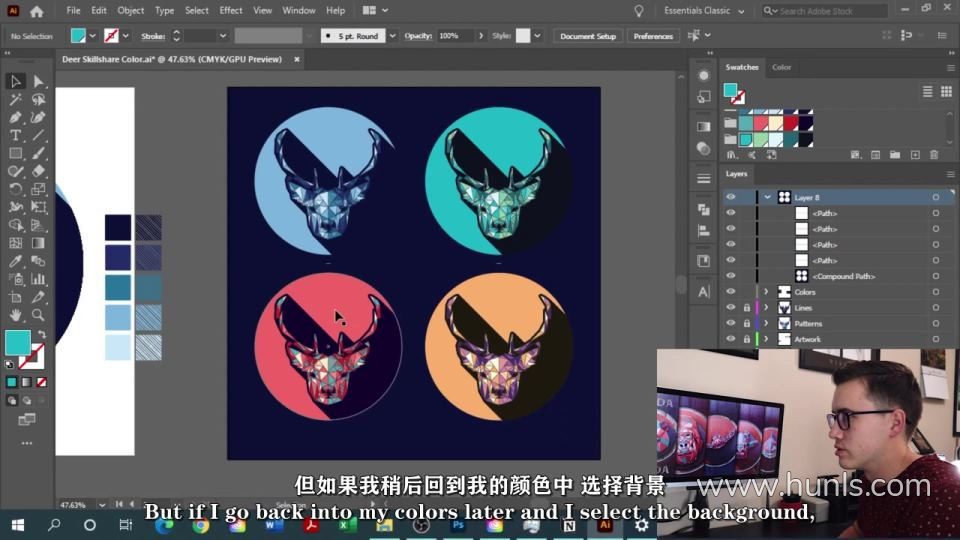Select the Type tool
960x540 pixels.
pos(15,135)
